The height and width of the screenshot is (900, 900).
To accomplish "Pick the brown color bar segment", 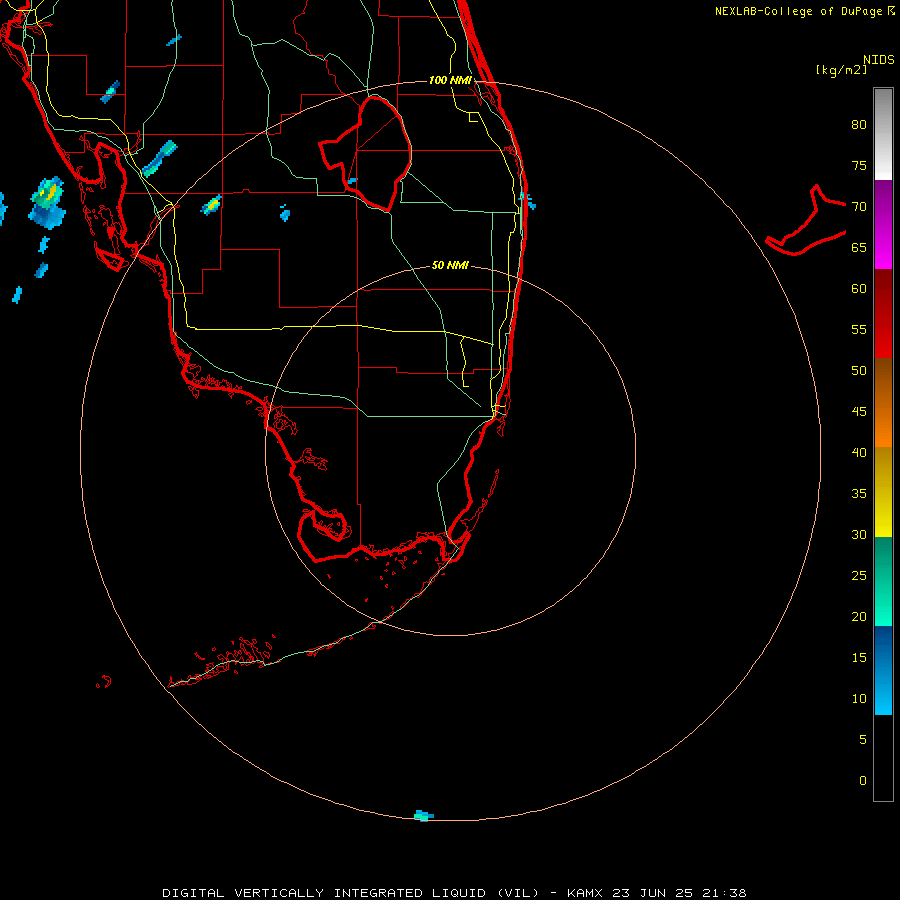I will tap(883, 381).
